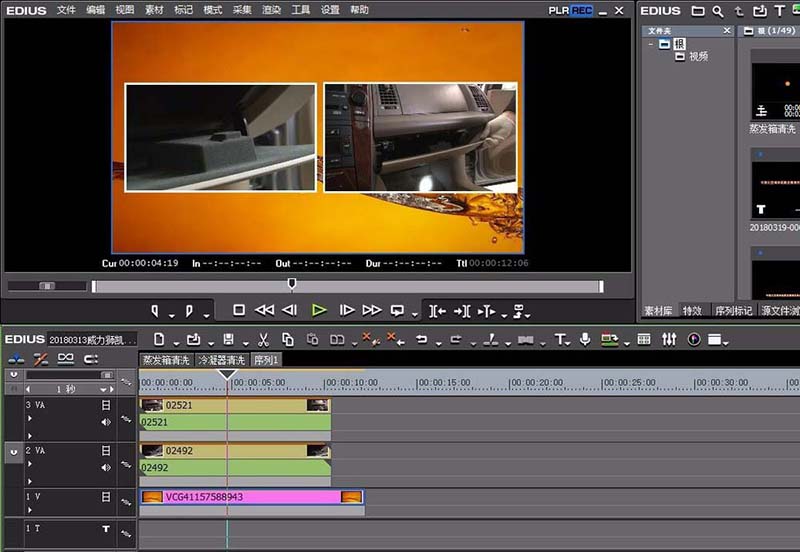Select the 冷凝器清洗 sequence tab
This screenshot has height=552, width=800.
(221, 359)
